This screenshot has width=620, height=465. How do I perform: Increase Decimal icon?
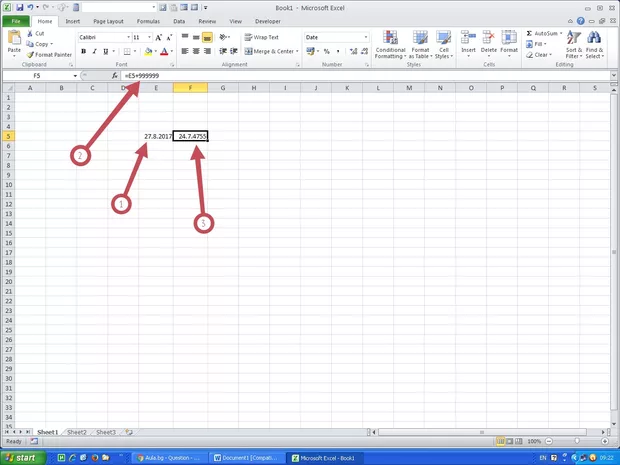coord(353,51)
